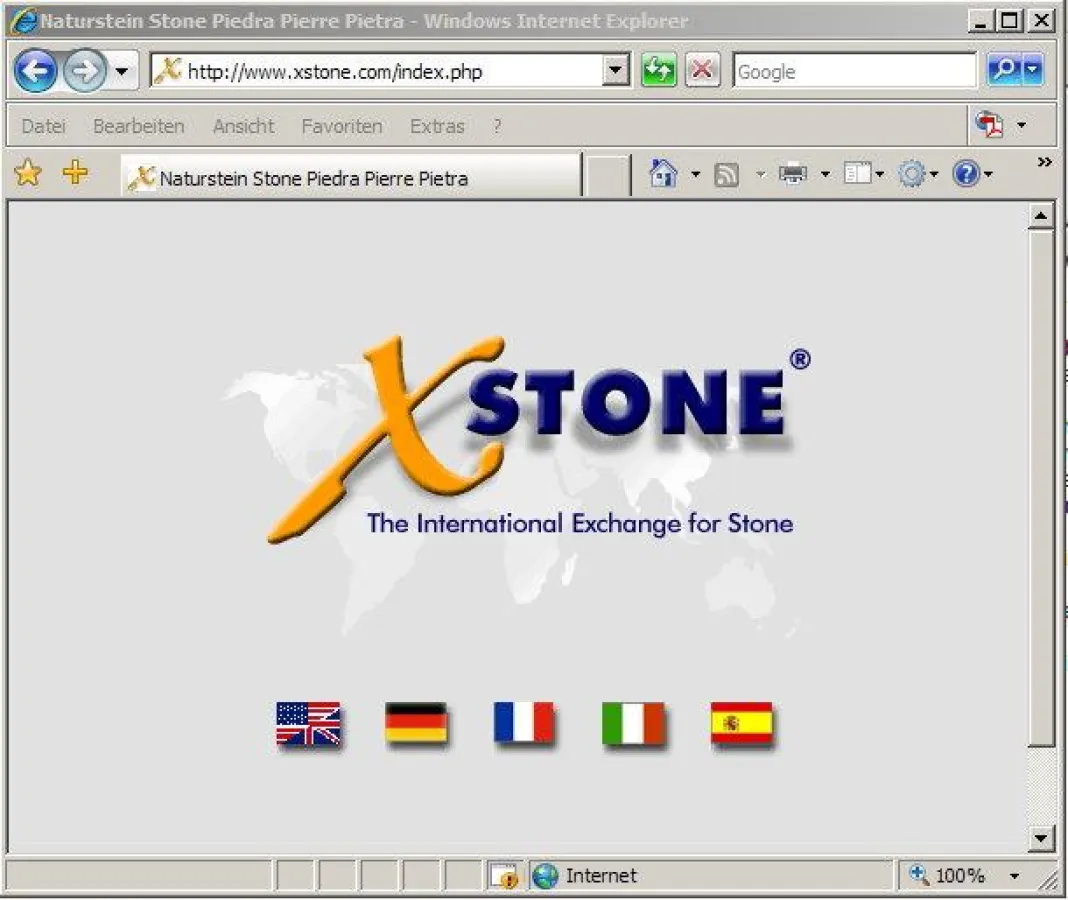Open the Extras menu
This screenshot has height=900, width=1068.
[x=436, y=126]
